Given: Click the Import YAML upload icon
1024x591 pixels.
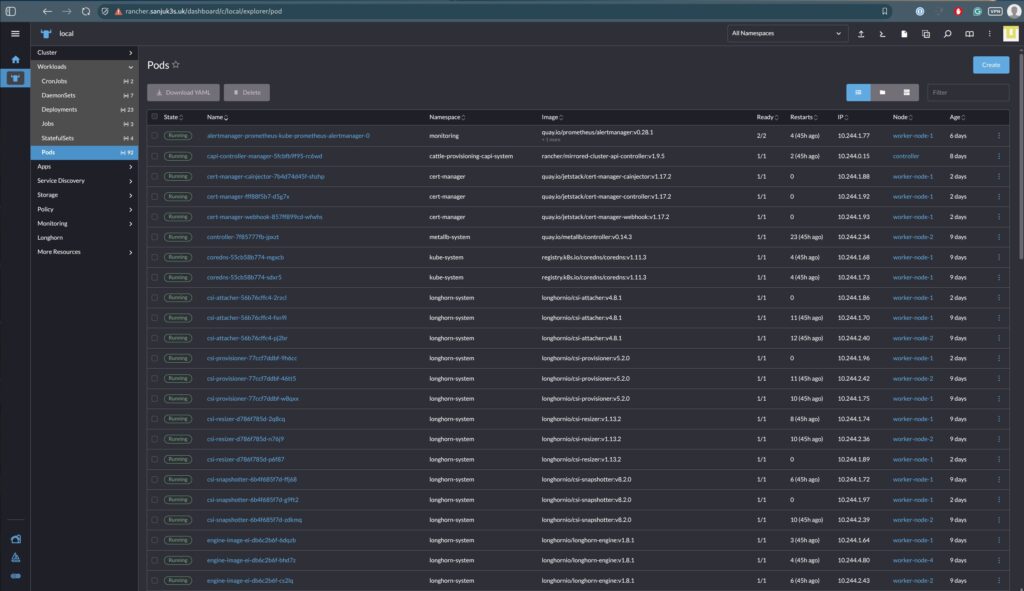Looking at the screenshot, I should (861, 33).
